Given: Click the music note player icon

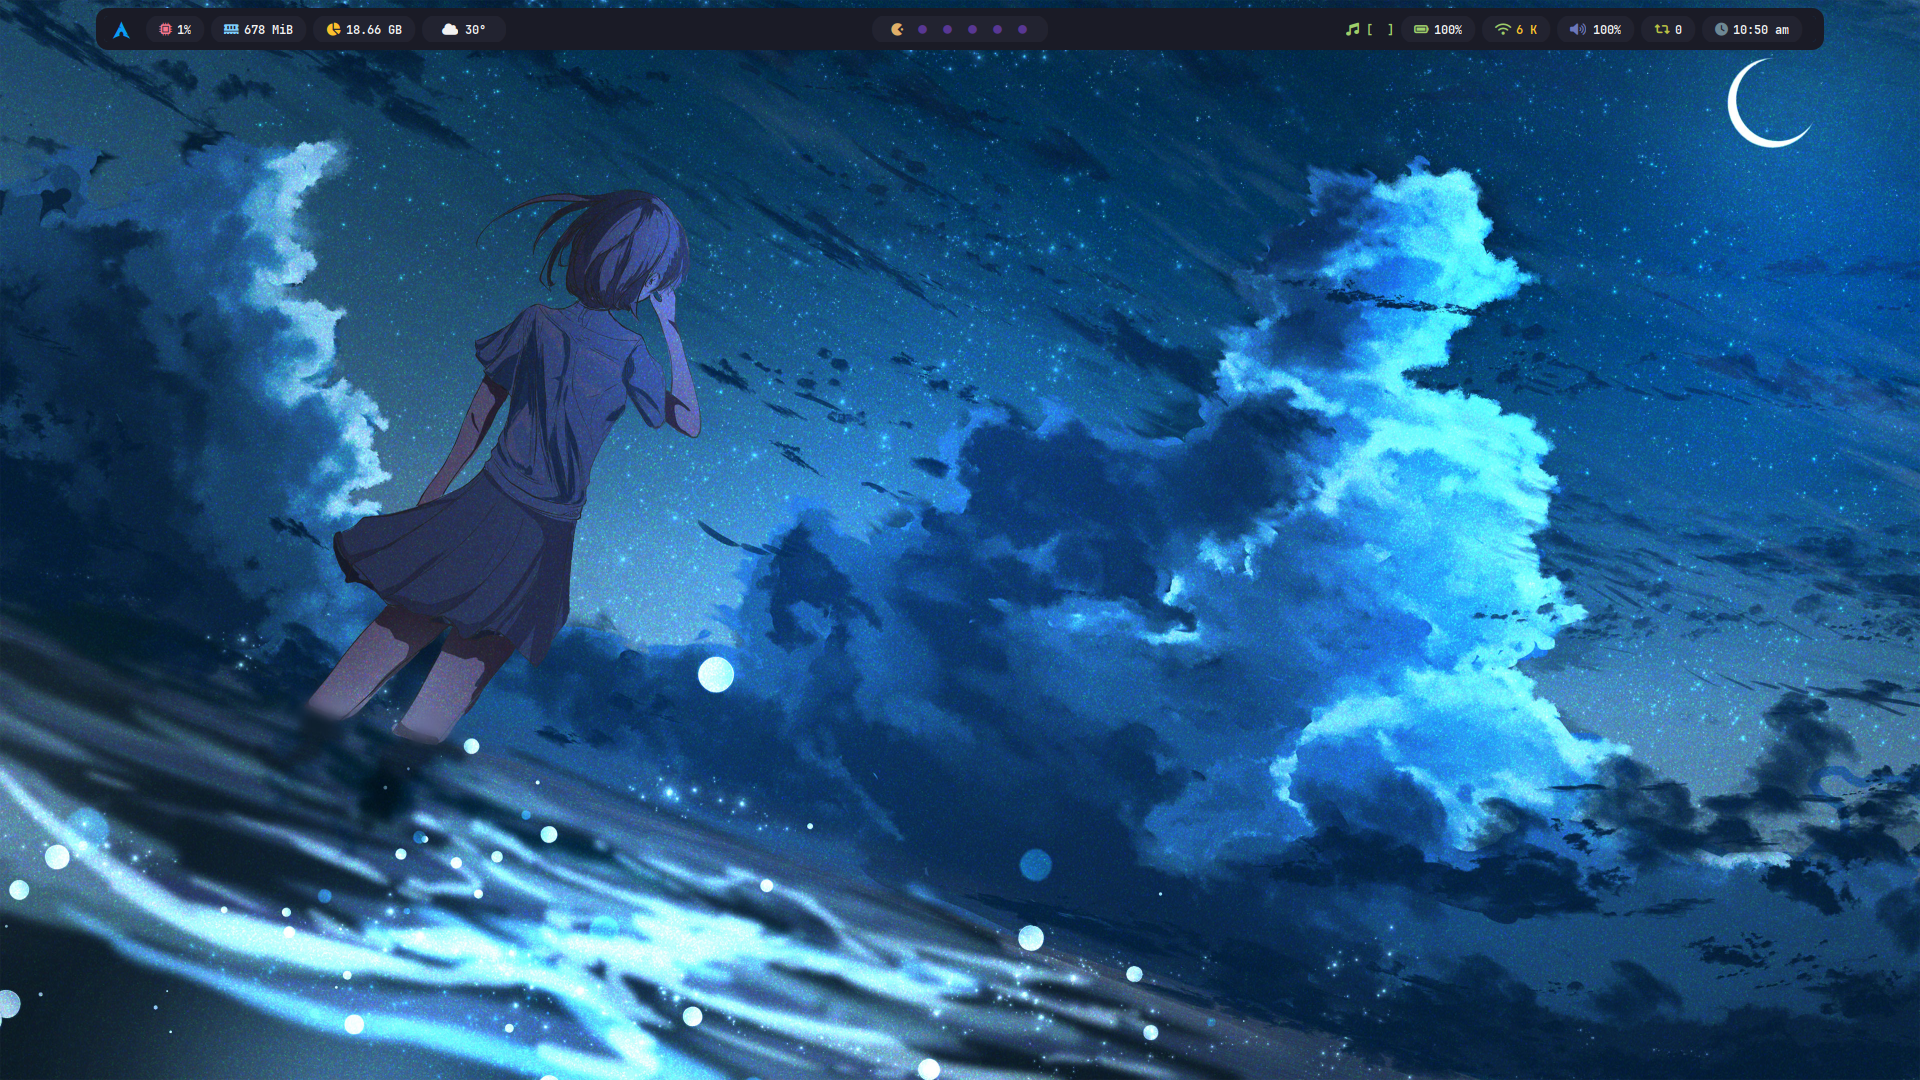Looking at the screenshot, I should coord(1352,30).
